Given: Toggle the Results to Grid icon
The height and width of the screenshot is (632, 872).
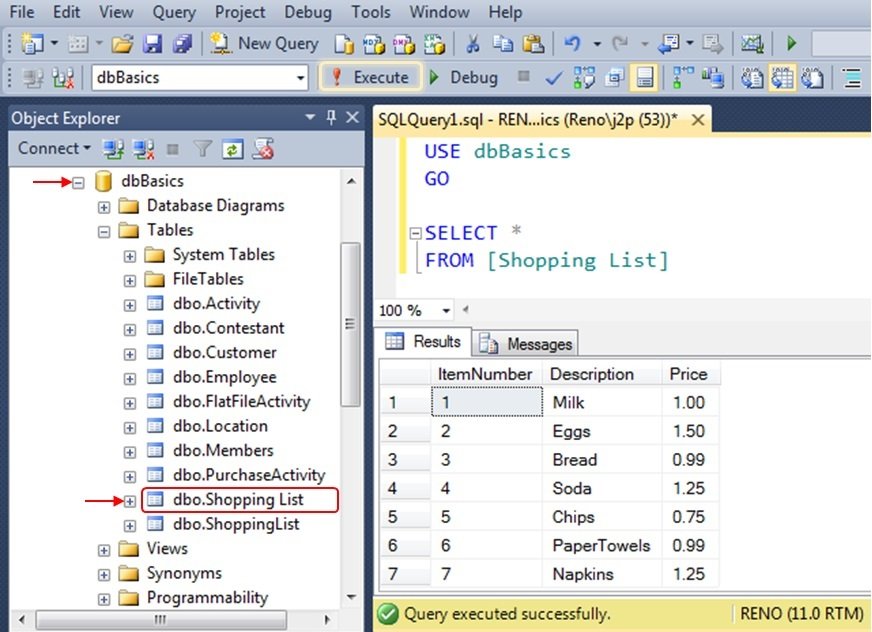Looking at the screenshot, I should click(782, 78).
